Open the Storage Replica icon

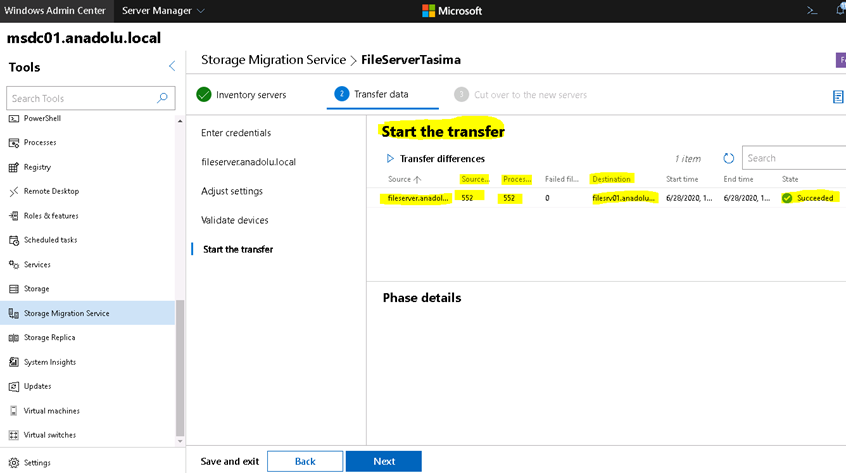[x=13, y=338]
